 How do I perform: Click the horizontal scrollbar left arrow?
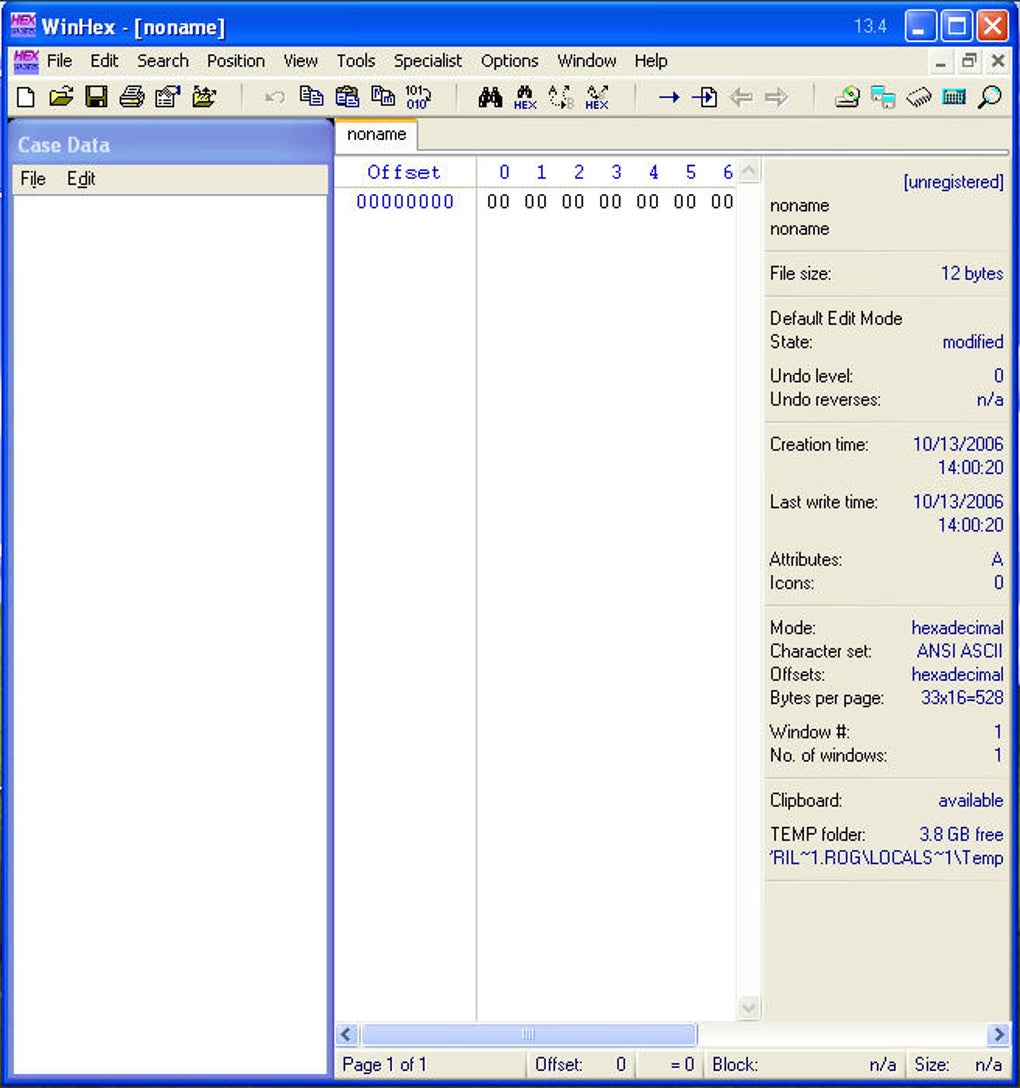[x=347, y=1035]
